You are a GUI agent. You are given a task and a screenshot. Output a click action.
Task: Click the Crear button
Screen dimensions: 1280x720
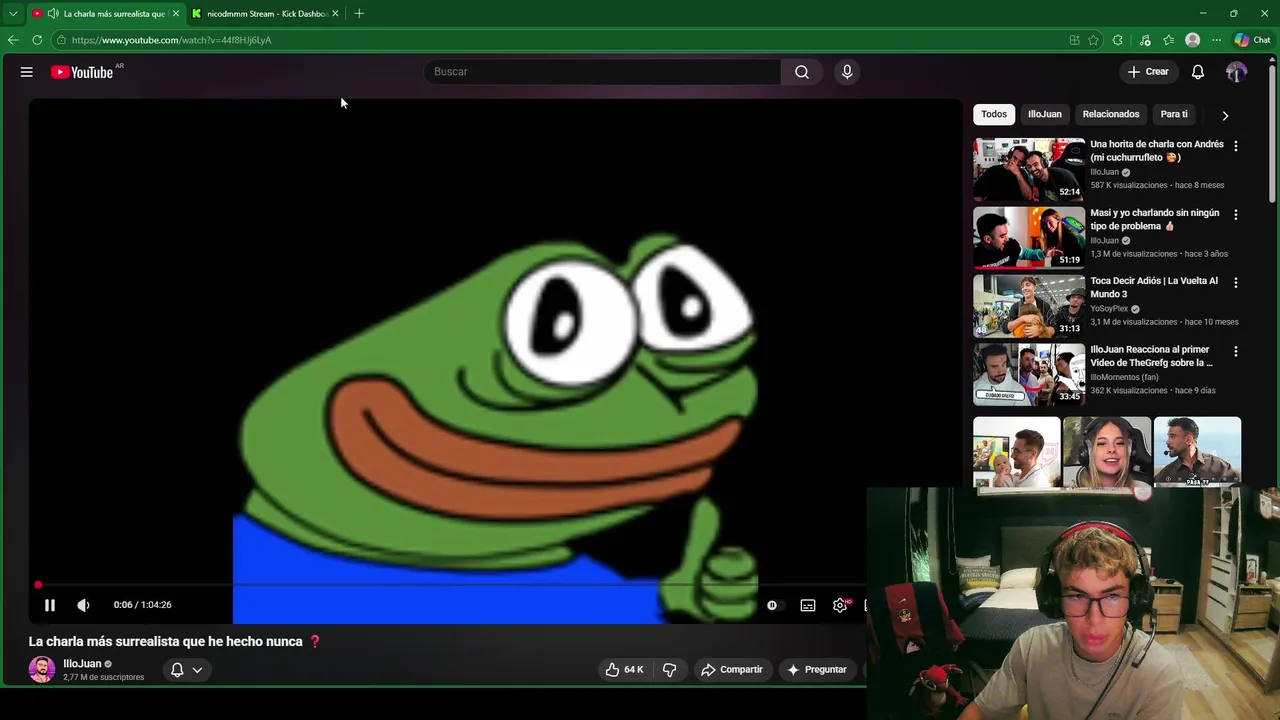[1148, 72]
